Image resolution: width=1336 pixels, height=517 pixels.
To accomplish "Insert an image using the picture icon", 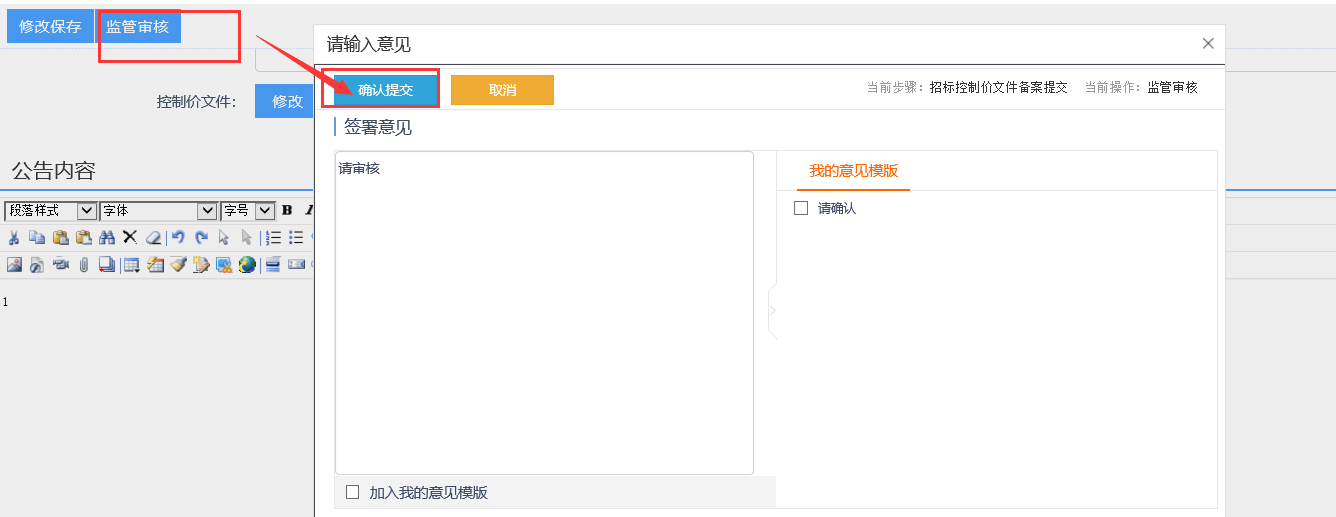I will point(14,265).
